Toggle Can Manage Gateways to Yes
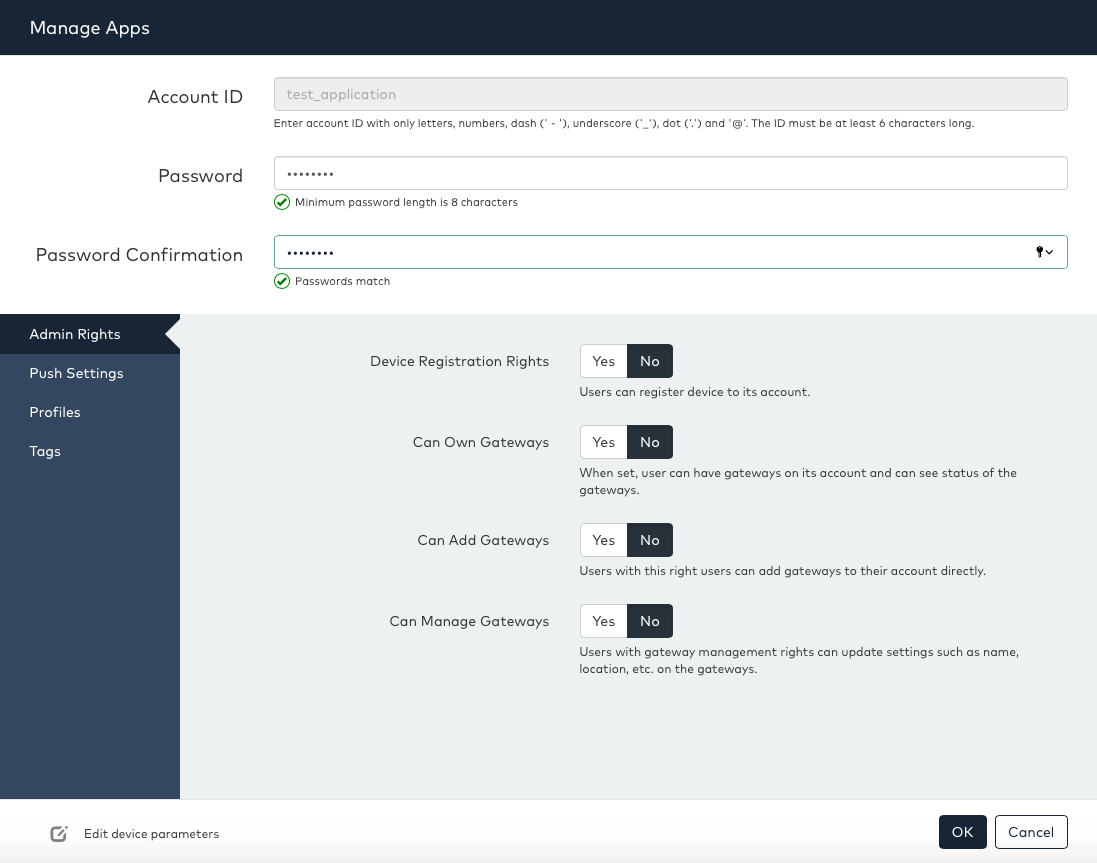This screenshot has width=1097, height=863. 603,621
